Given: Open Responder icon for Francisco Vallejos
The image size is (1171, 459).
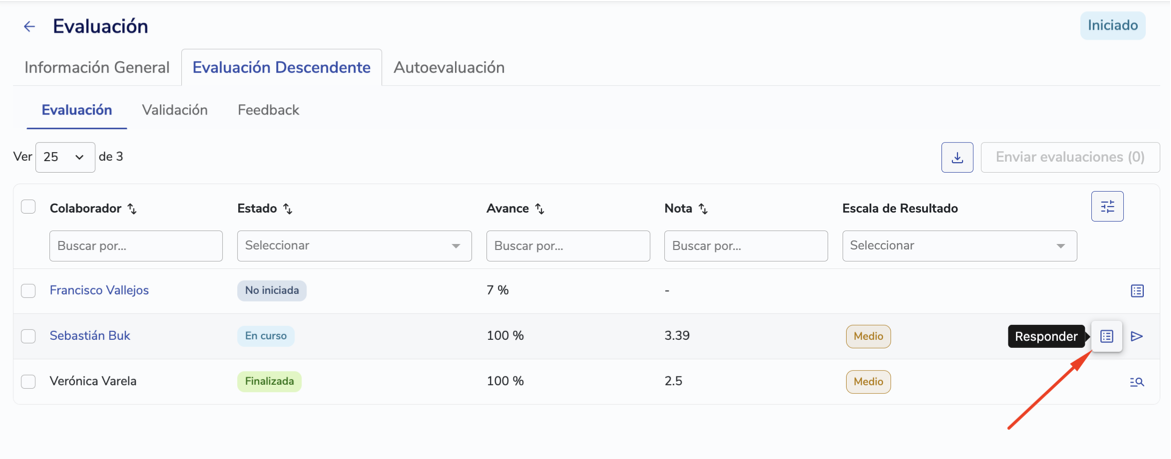Looking at the screenshot, I should tap(1137, 291).
